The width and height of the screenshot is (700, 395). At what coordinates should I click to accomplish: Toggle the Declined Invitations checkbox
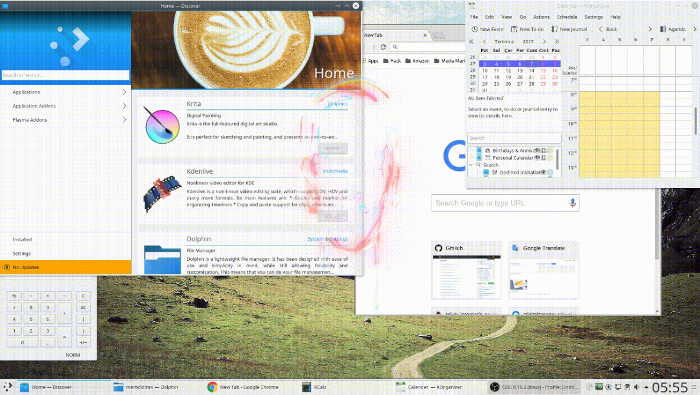pyautogui.click(x=486, y=172)
